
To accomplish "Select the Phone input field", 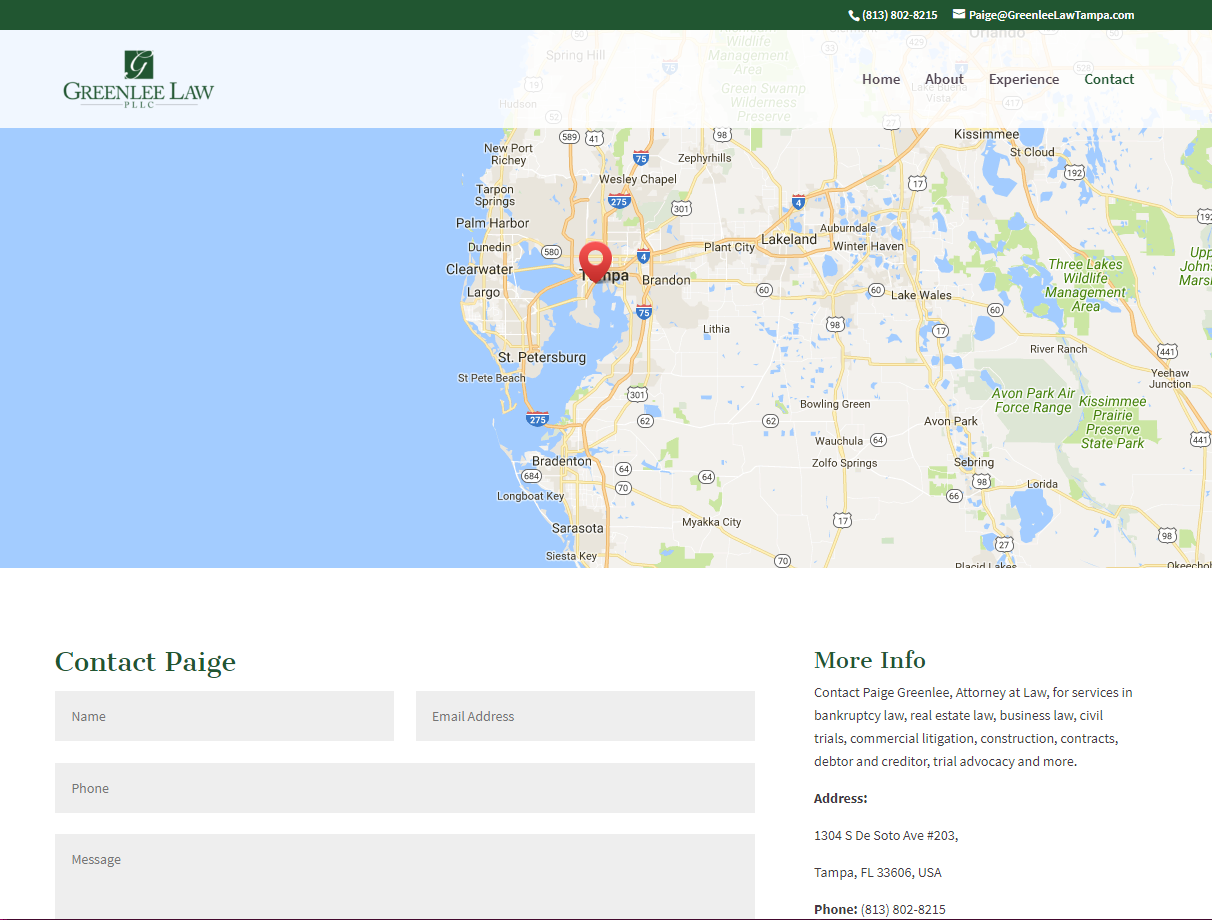I will pos(405,788).
